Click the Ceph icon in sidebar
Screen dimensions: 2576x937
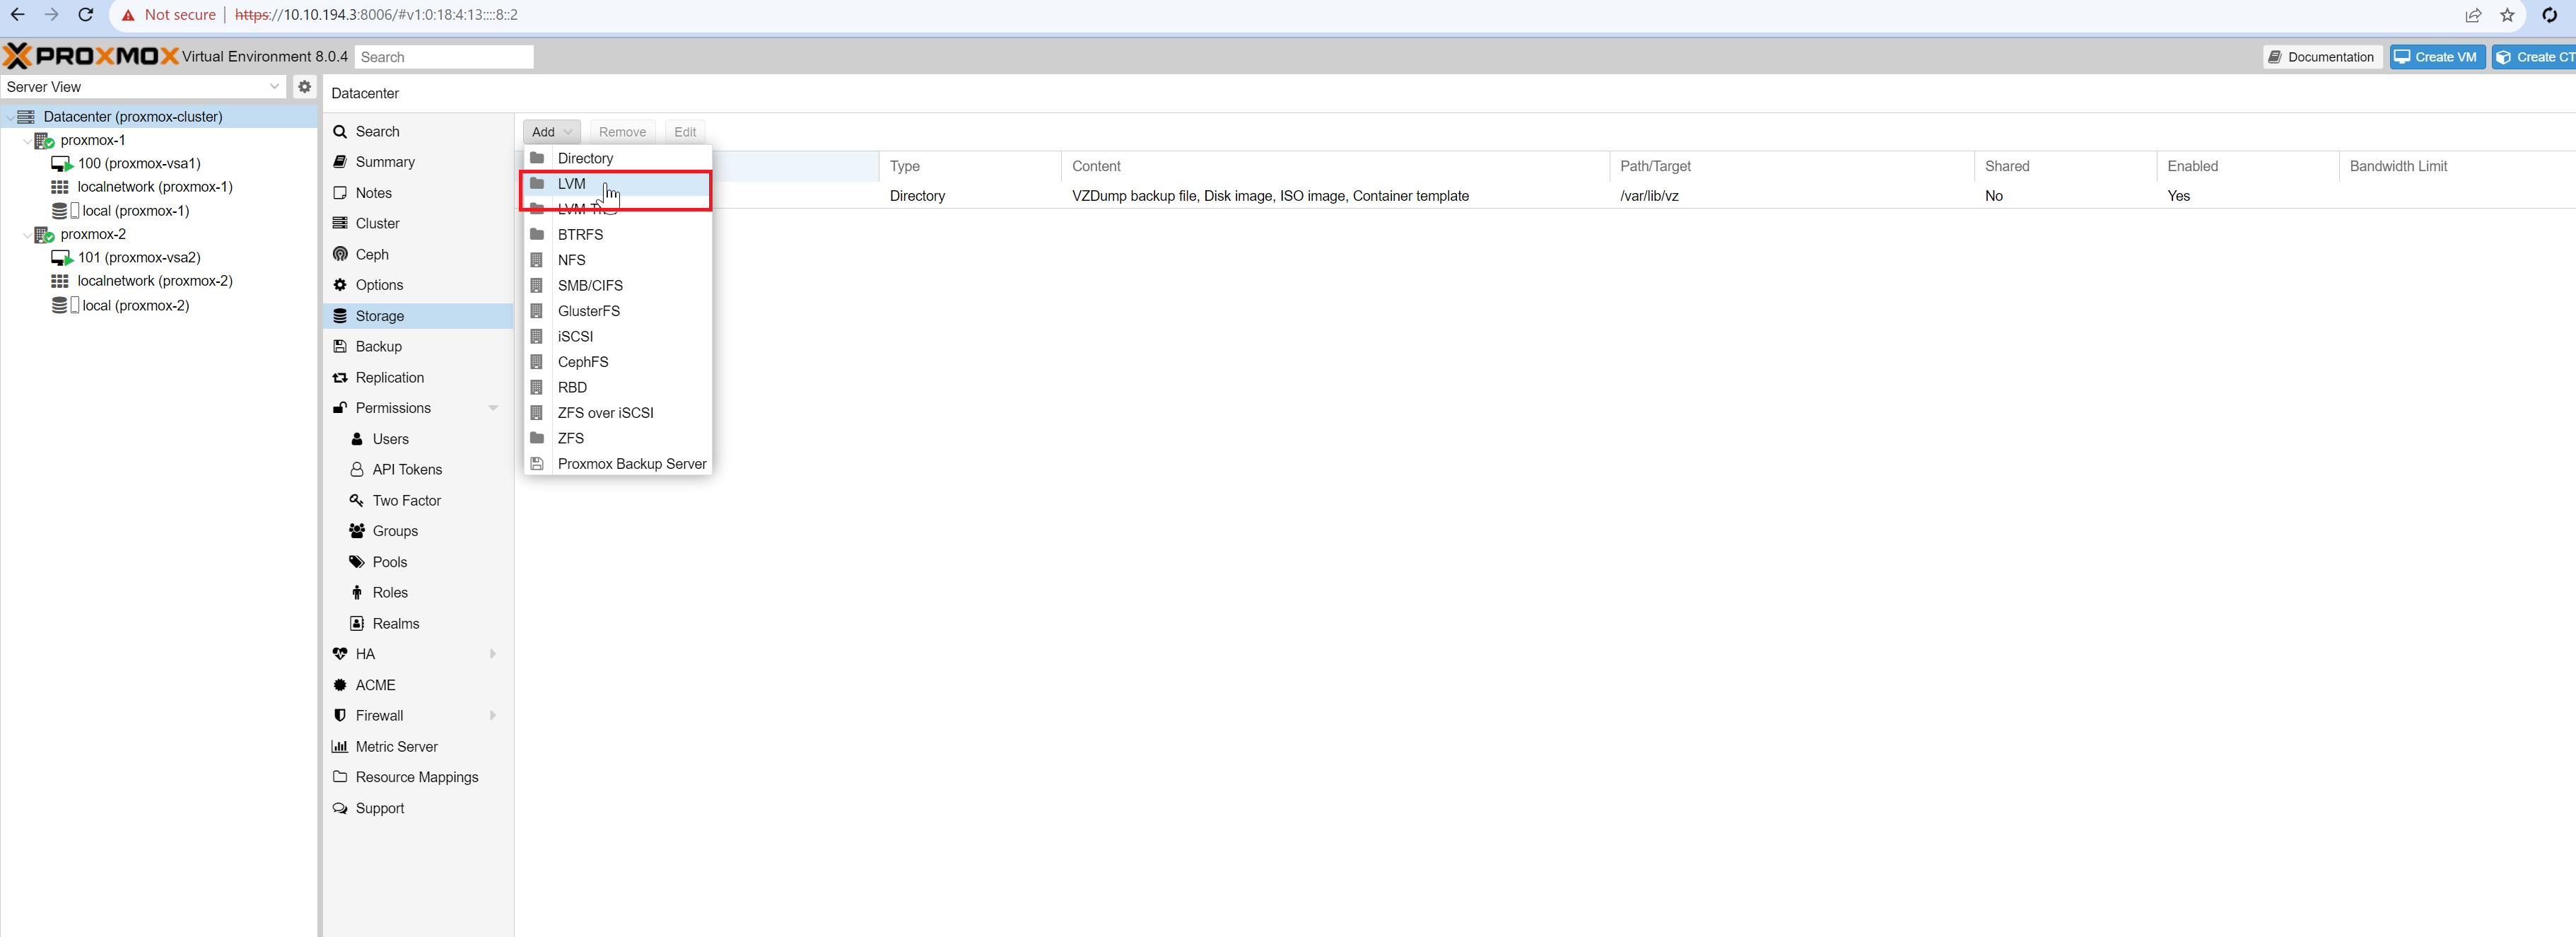coord(340,254)
